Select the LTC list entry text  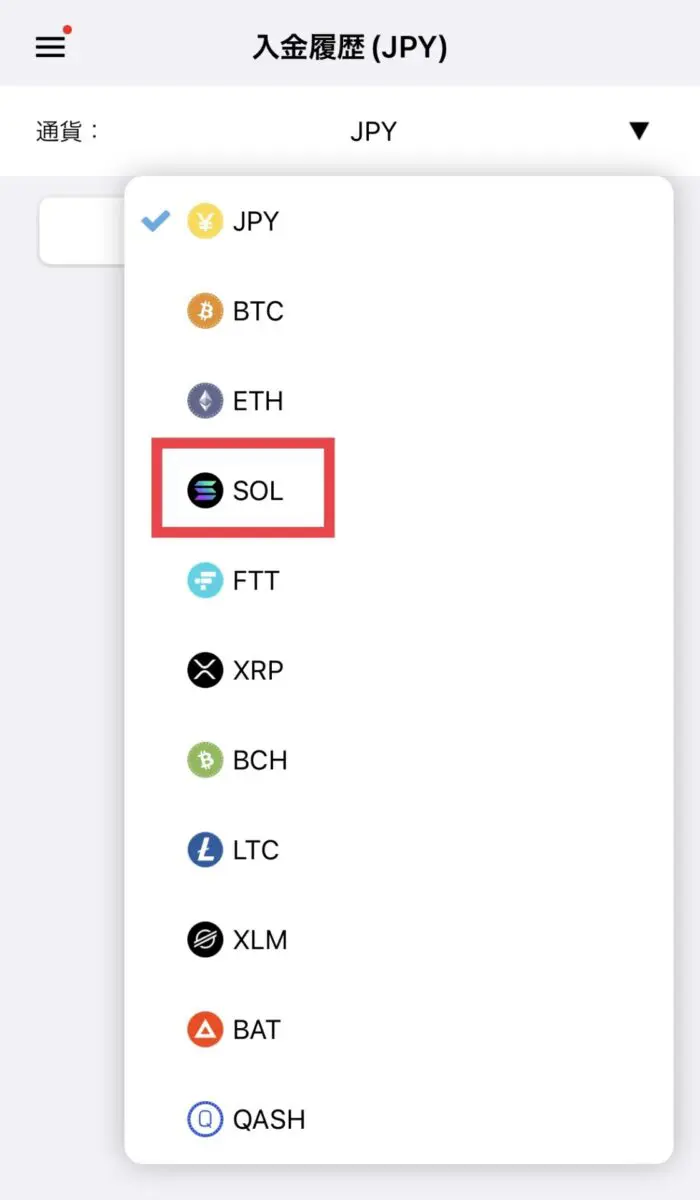(256, 850)
